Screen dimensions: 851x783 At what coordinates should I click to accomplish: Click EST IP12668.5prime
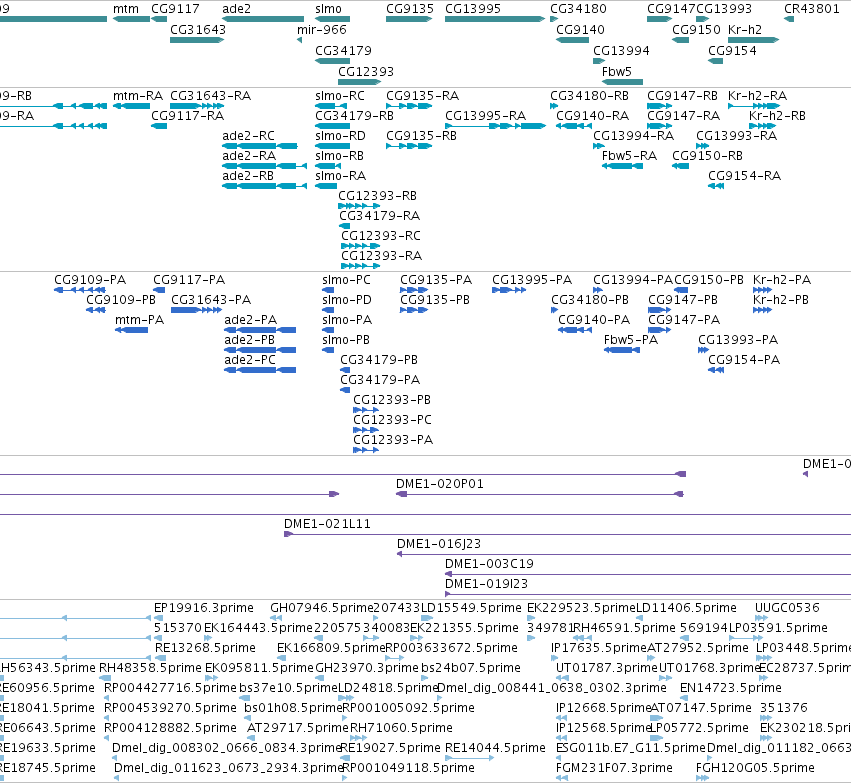pos(560,718)
